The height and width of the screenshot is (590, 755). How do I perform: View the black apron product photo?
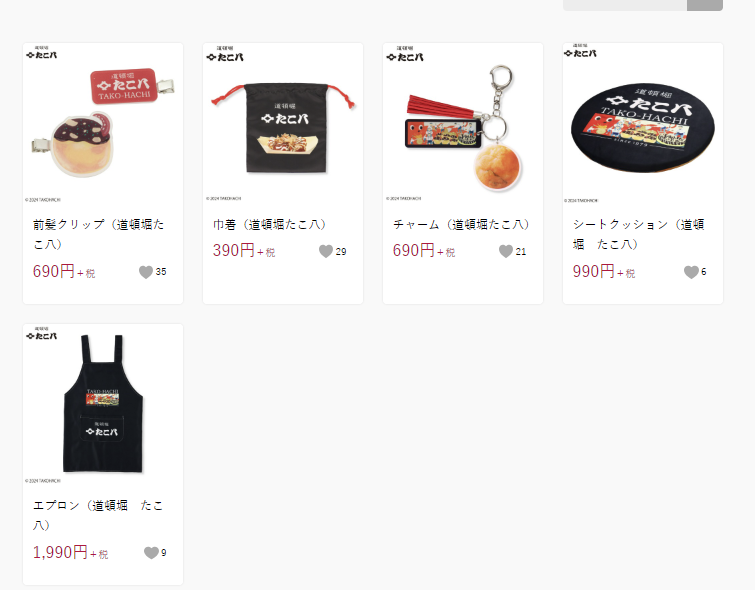(103, 404)
